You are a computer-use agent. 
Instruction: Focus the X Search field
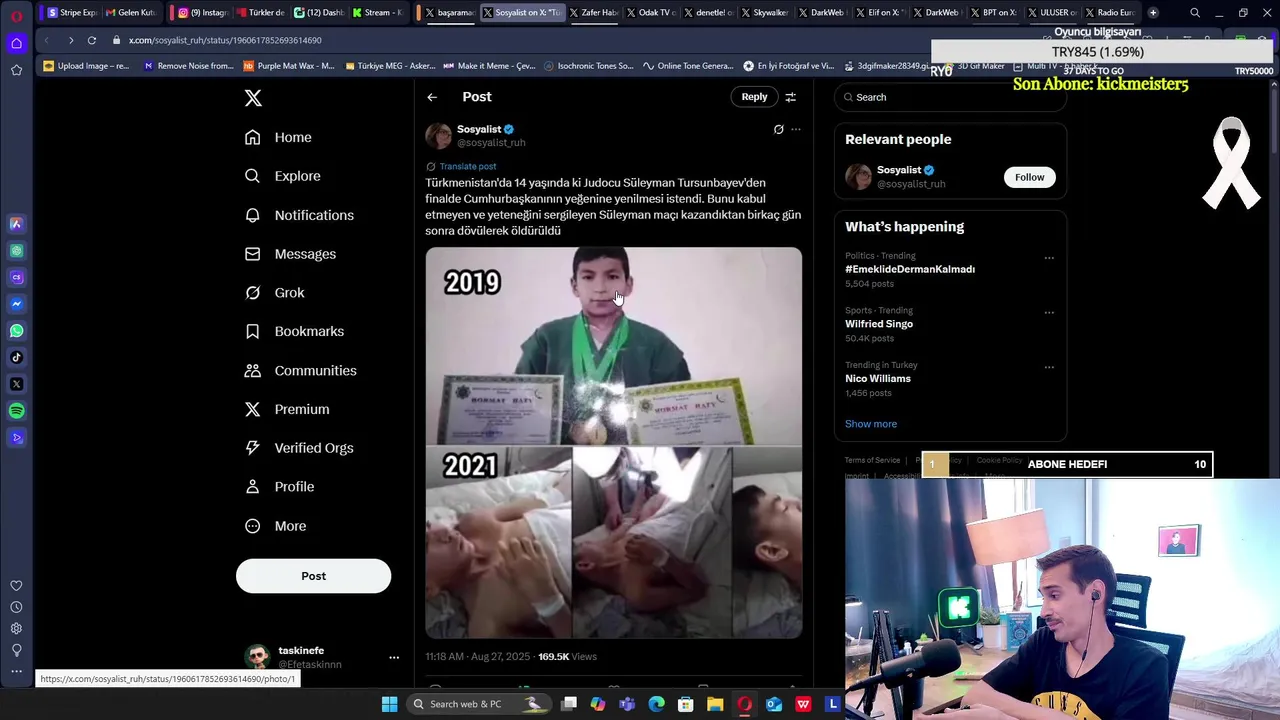pos(950,97)
